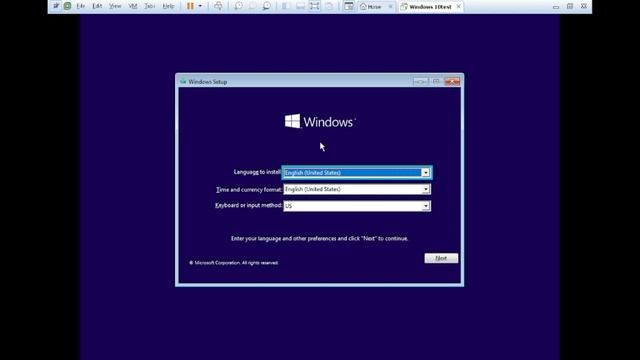Click the 'Language to install' label
The image size is (640, 360).
pos(257,172)
